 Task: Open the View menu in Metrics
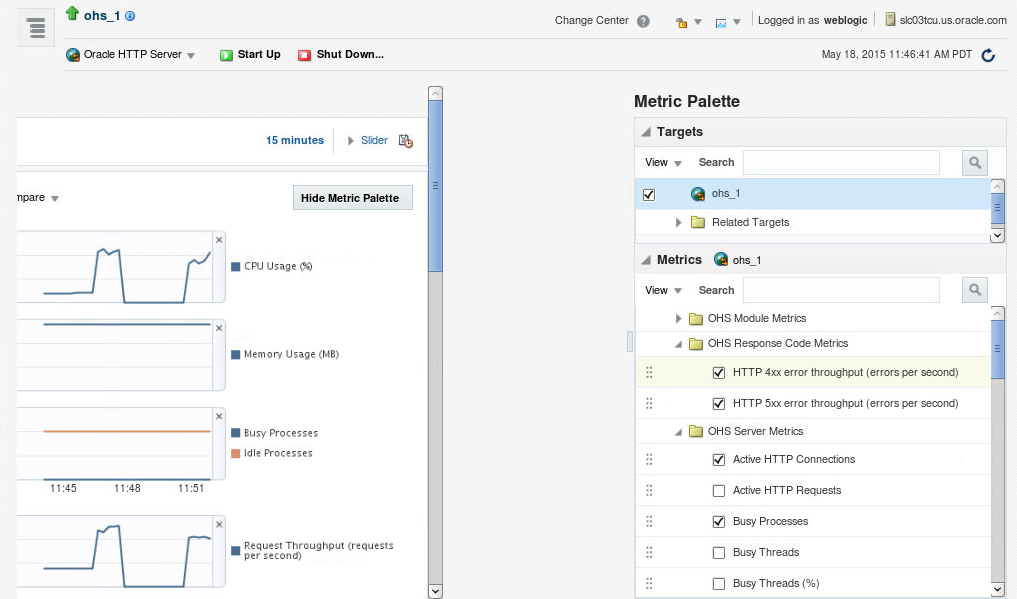pos(663,290)
